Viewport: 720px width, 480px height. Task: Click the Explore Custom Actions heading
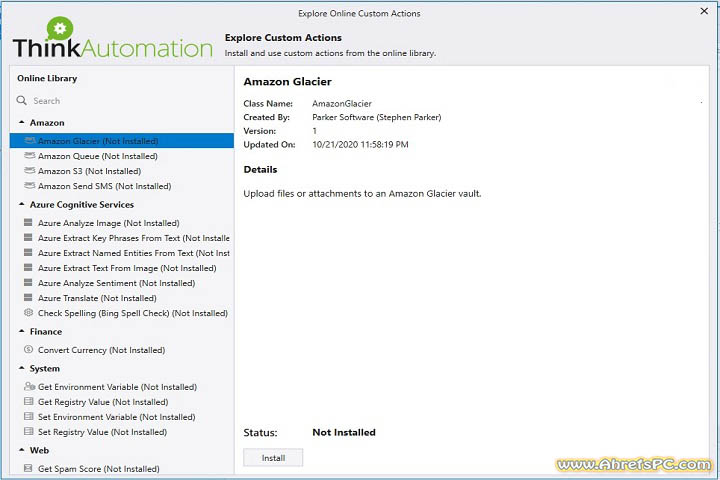pos(283,38)
